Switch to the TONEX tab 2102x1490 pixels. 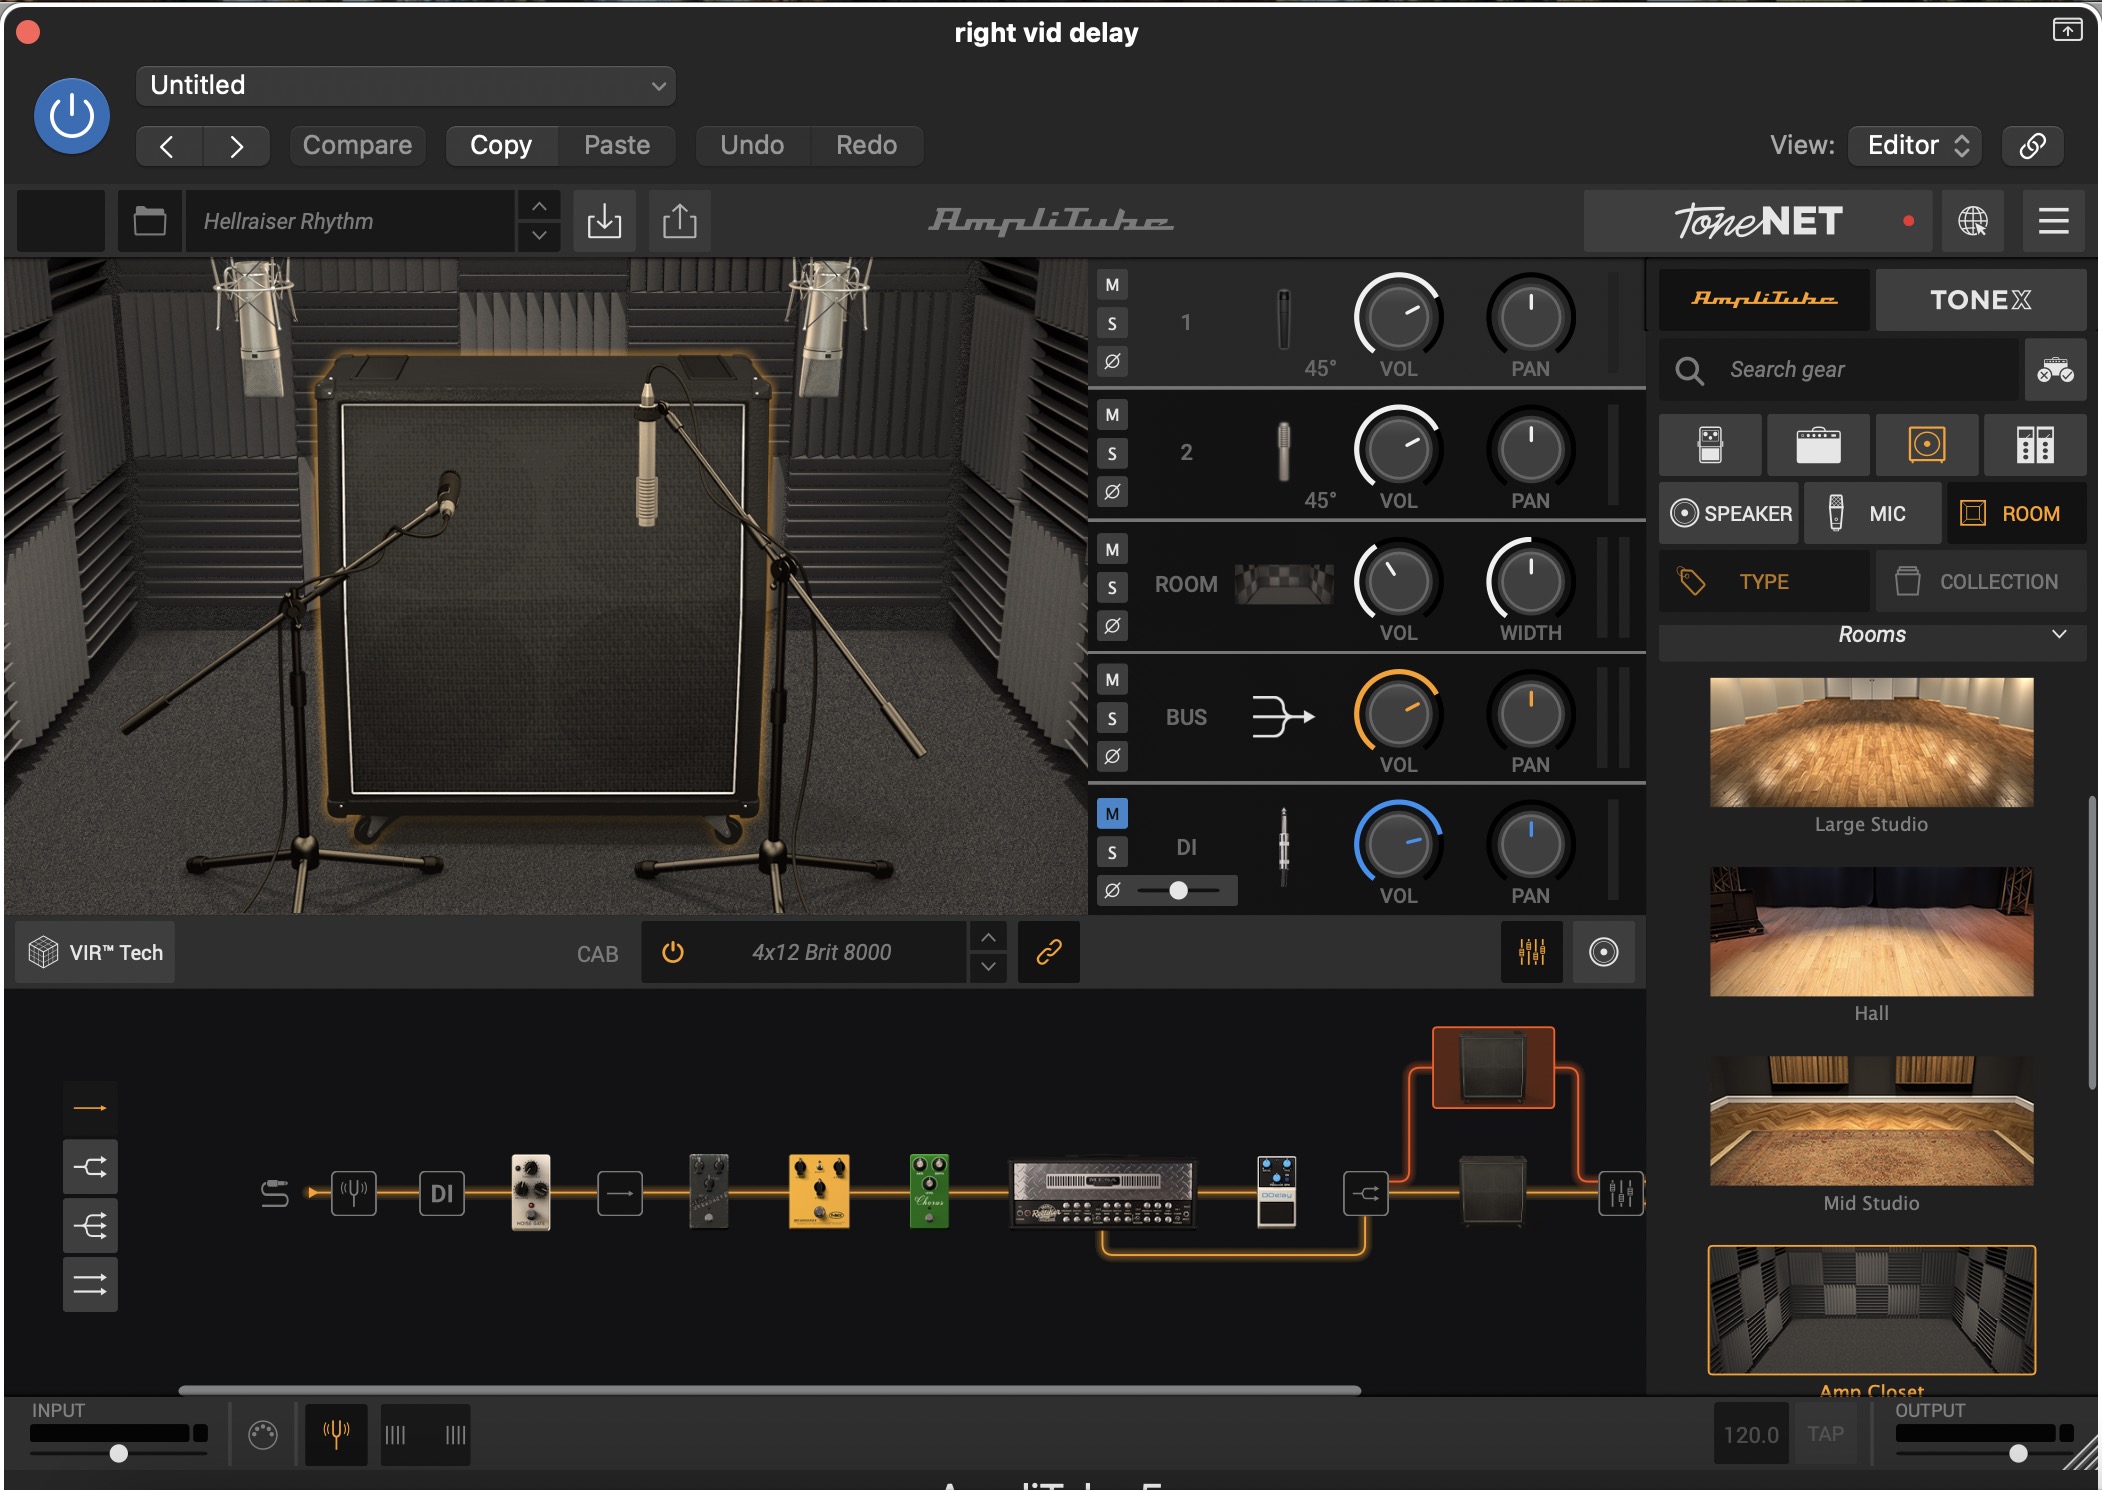(x=1980, y=300)
